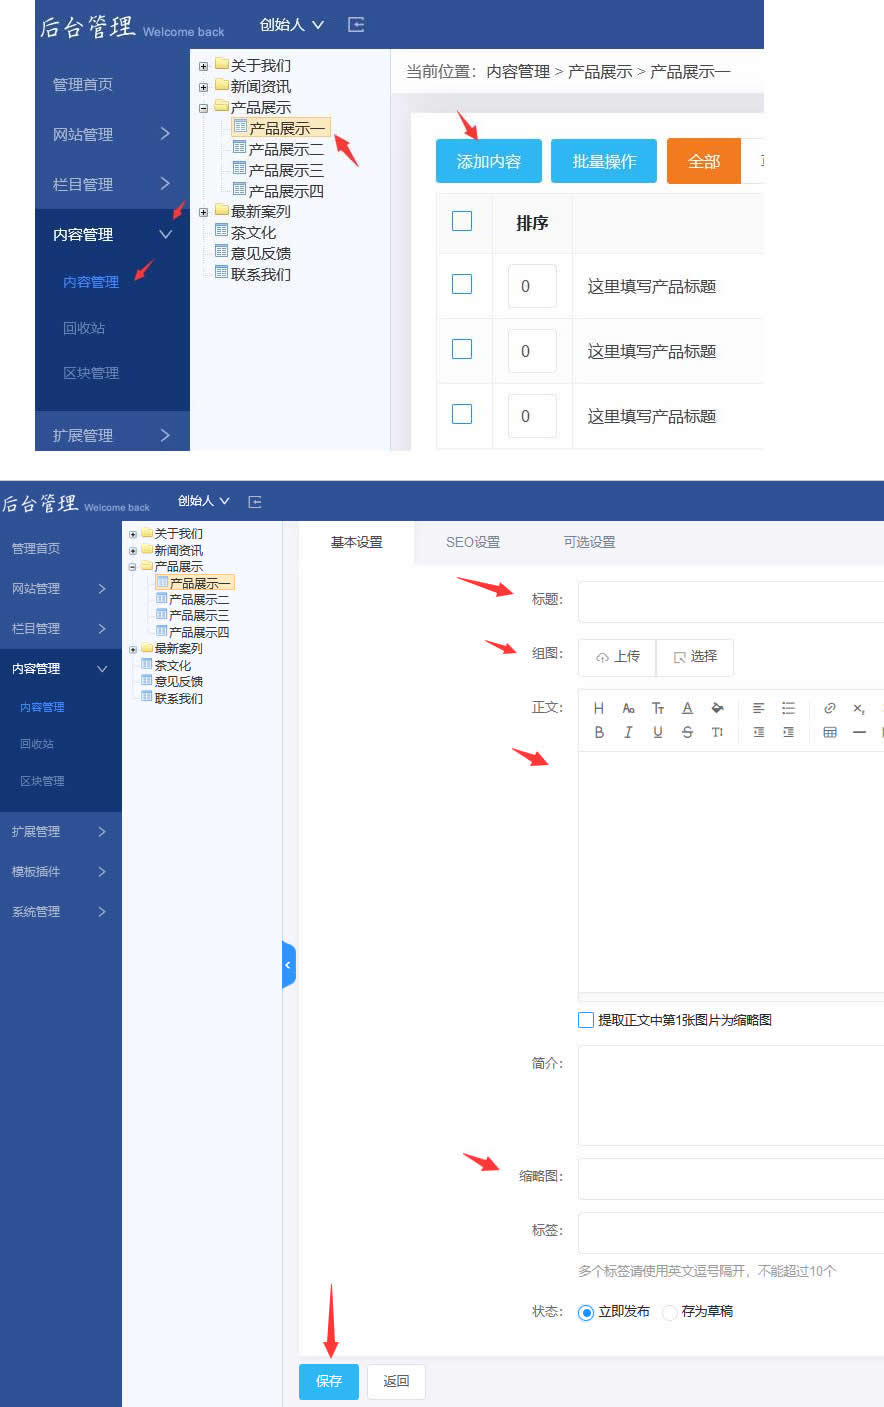Toggle italic text in the editor toolbar
The image size is (884, 1407).
(628, 732)
